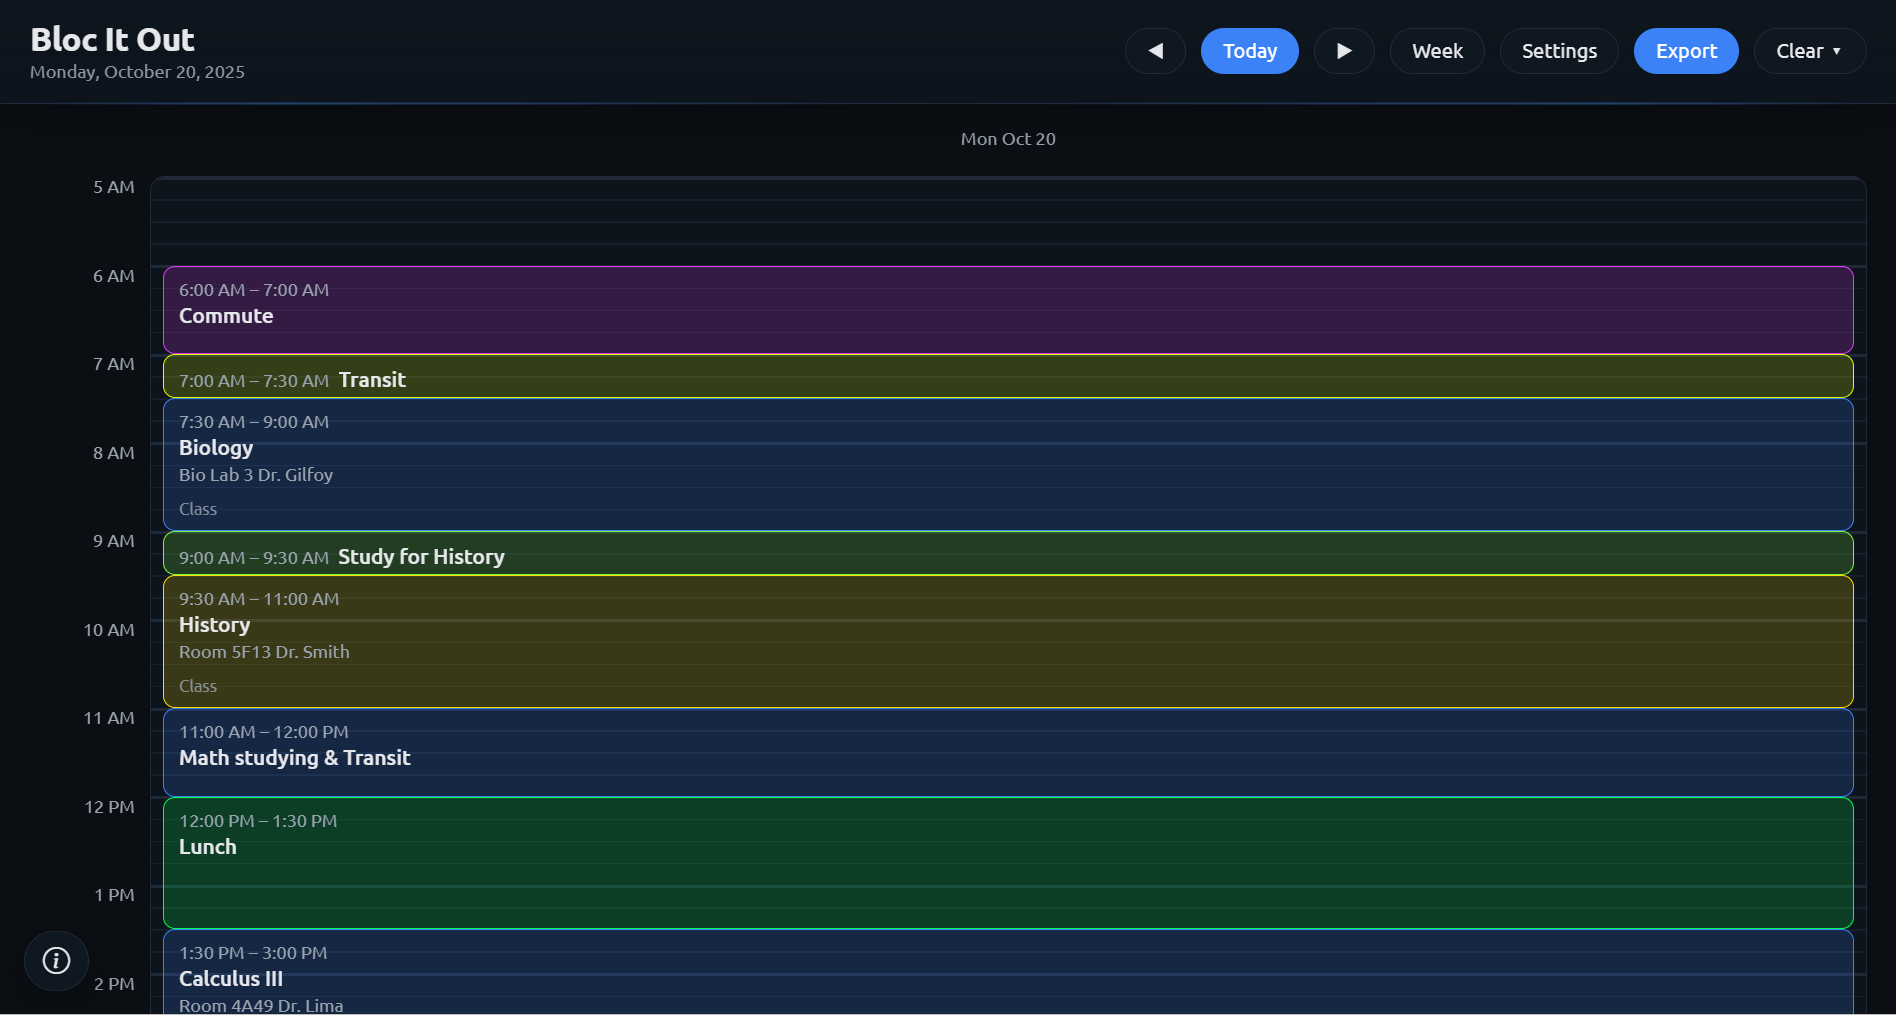1896x1015 pixels.
Task: Select the Calculus III block
Action: pyautogui.click(x=1008, y=975)
